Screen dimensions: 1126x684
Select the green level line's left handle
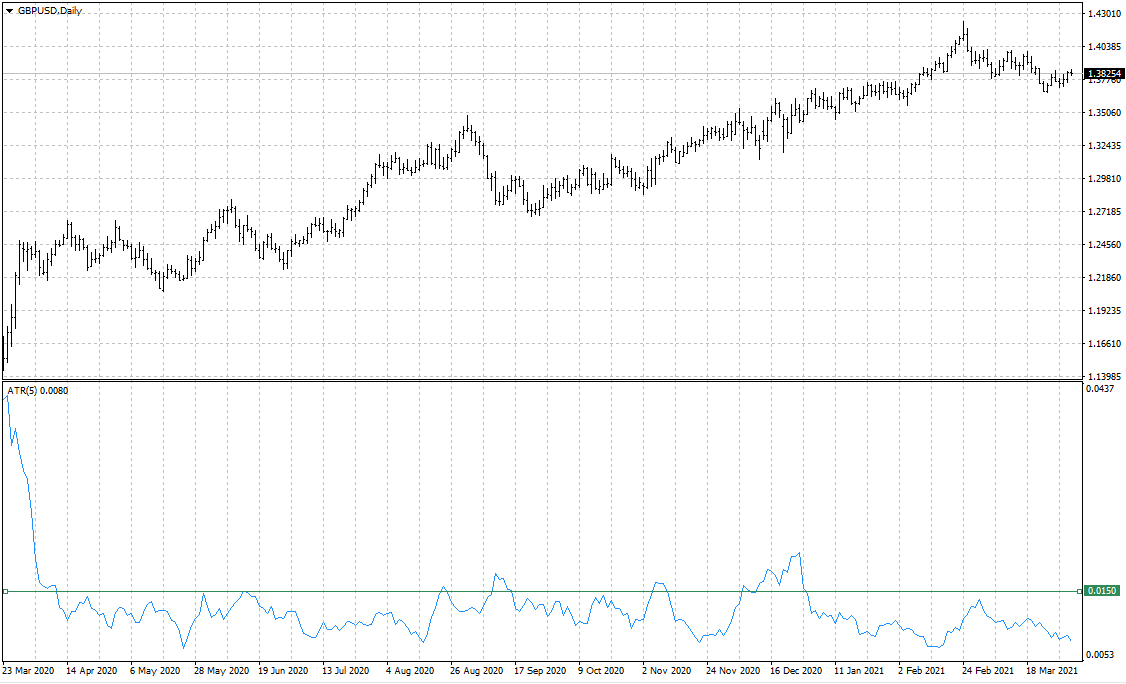(x=5, y=591)
